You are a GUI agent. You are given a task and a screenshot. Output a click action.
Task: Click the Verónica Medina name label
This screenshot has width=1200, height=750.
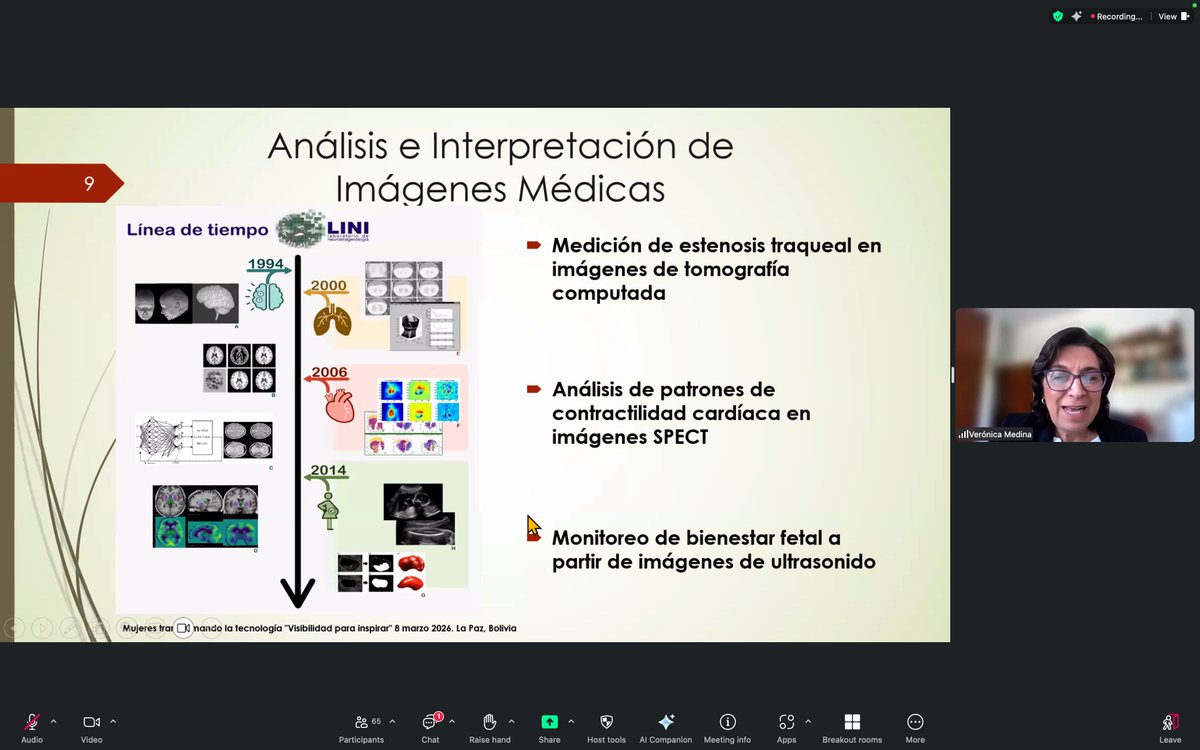pos(995,434)
